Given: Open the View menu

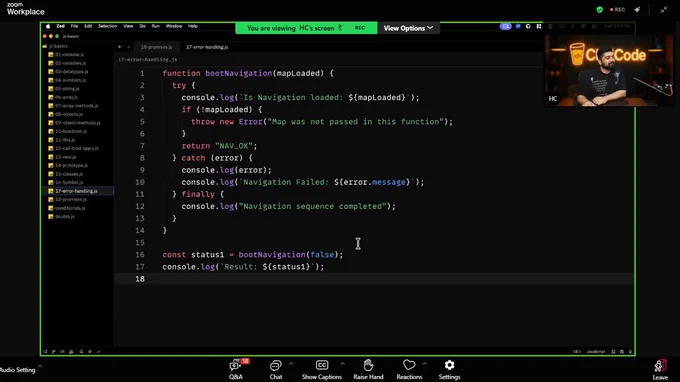Looking at the screenshot, I should [x=128, y=26].
